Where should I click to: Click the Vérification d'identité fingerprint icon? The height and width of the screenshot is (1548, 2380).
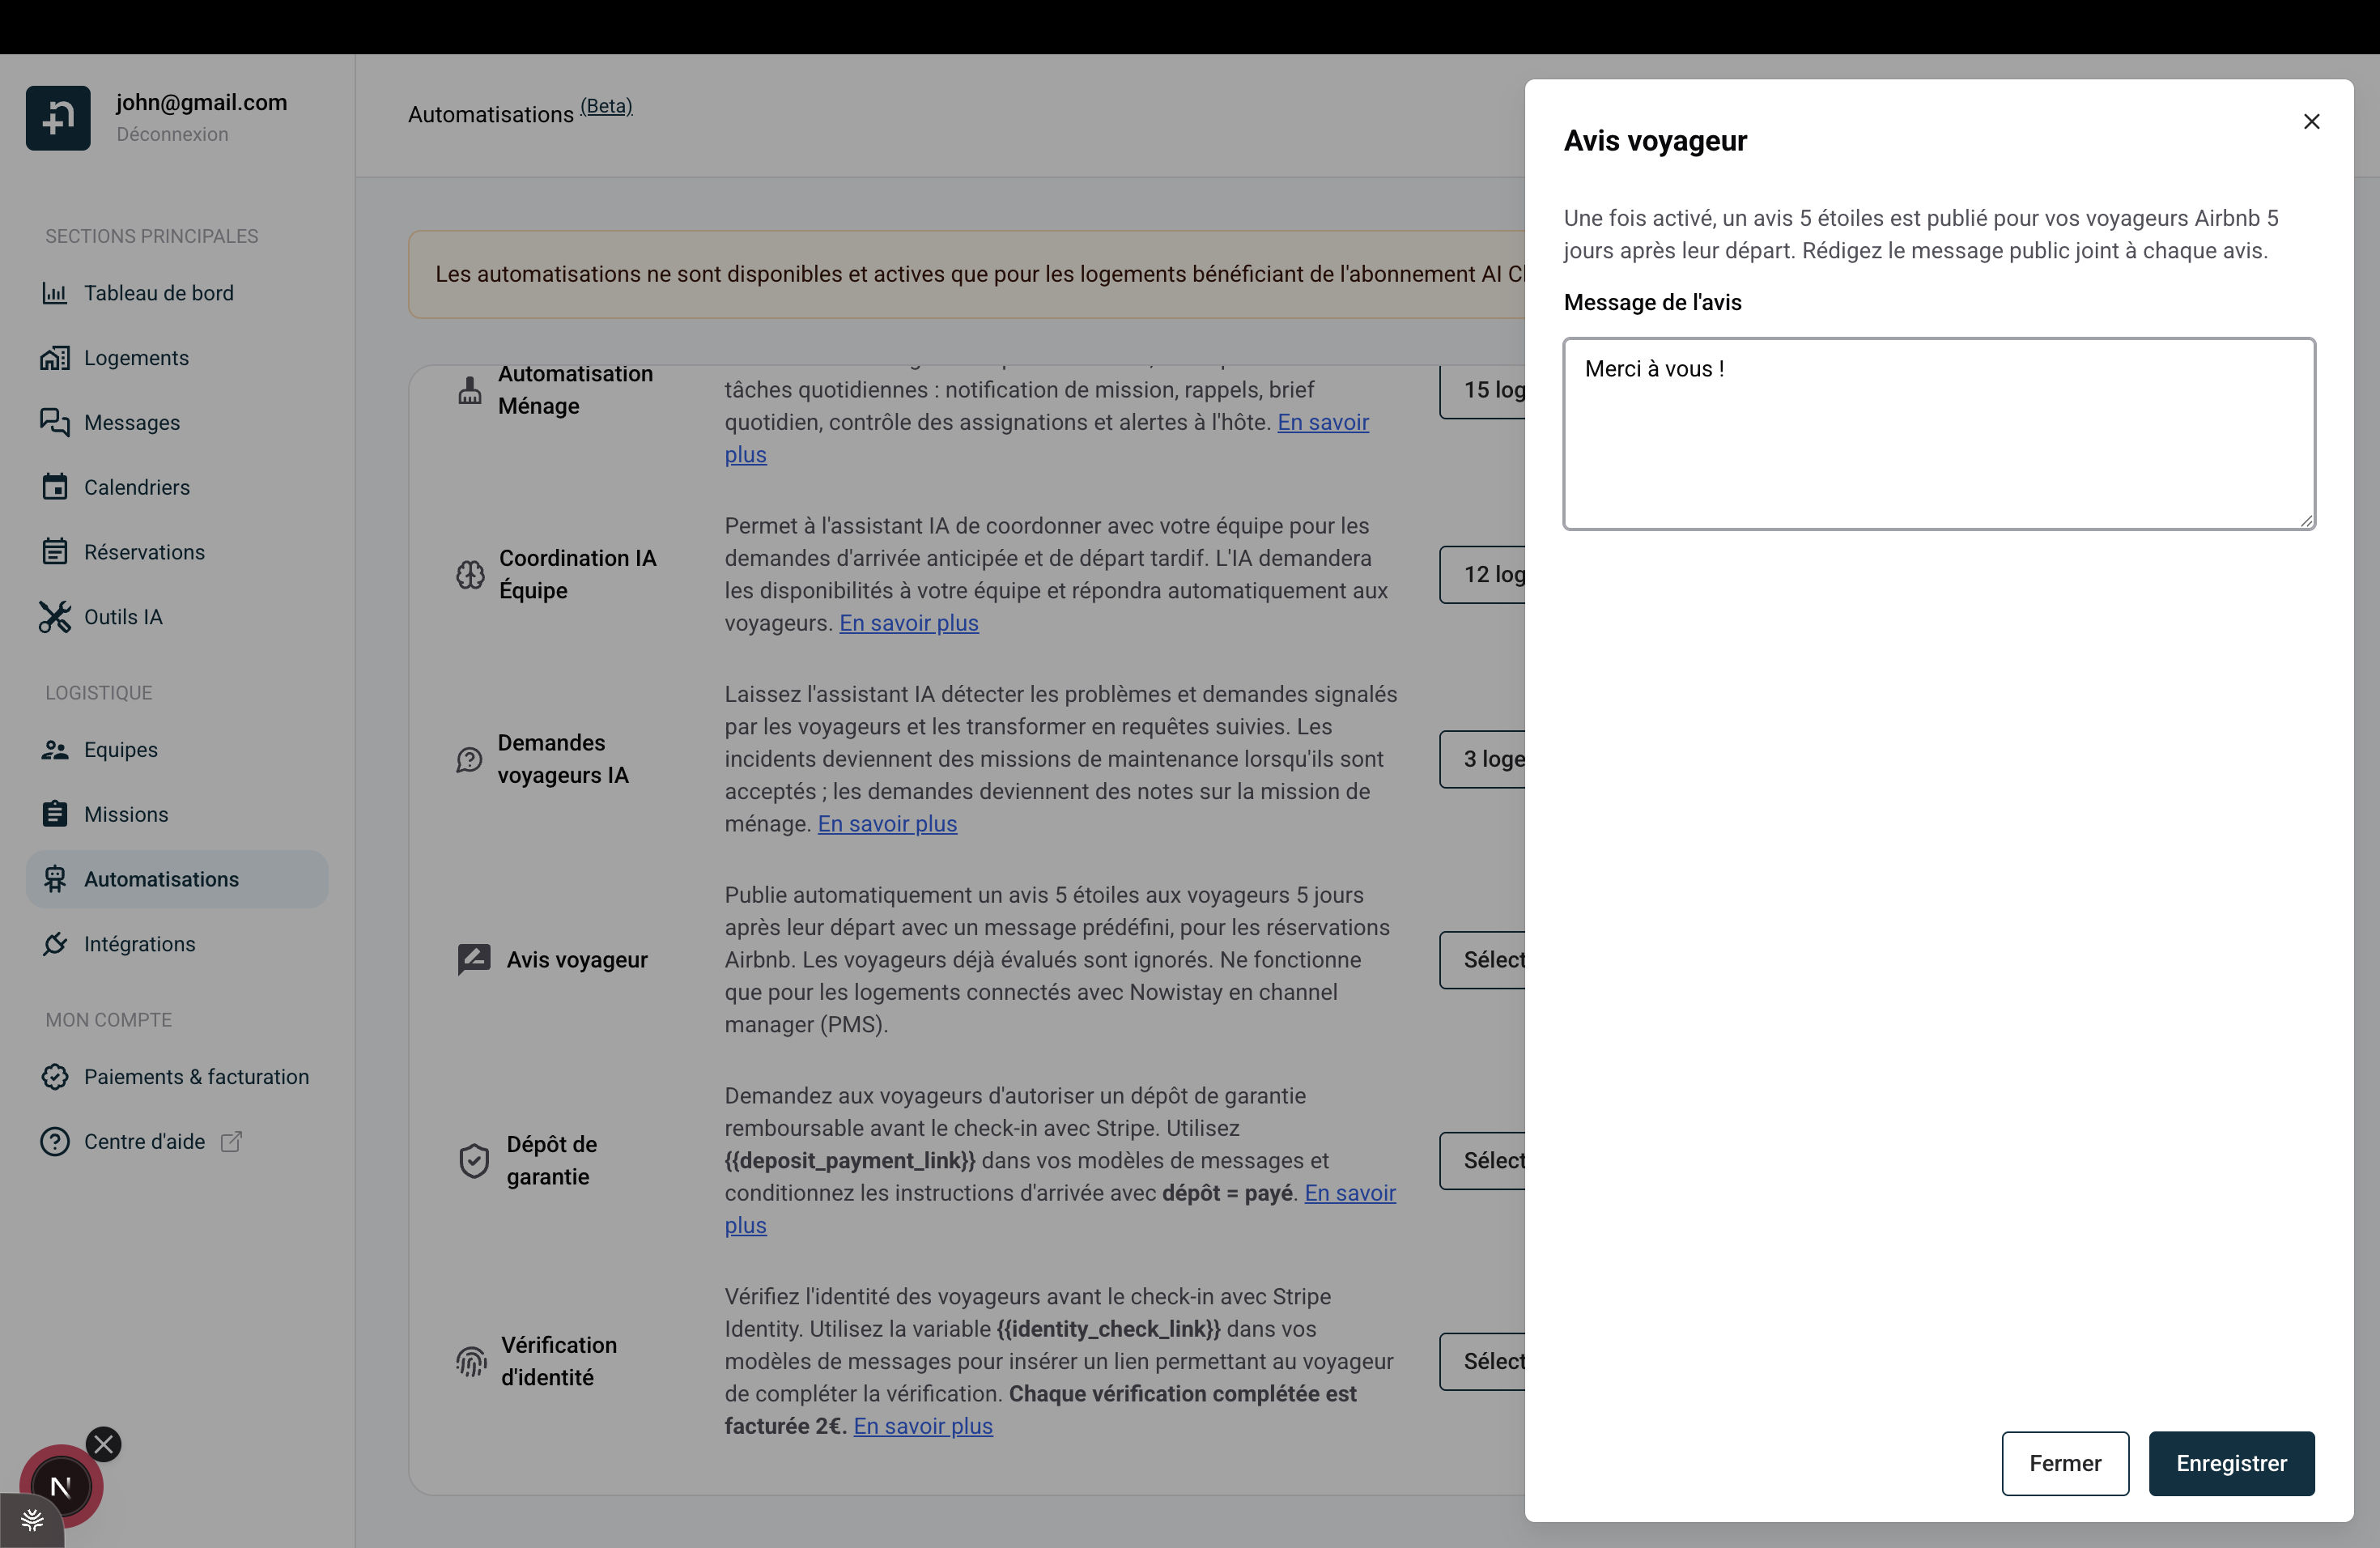(x=471, y=1362)
